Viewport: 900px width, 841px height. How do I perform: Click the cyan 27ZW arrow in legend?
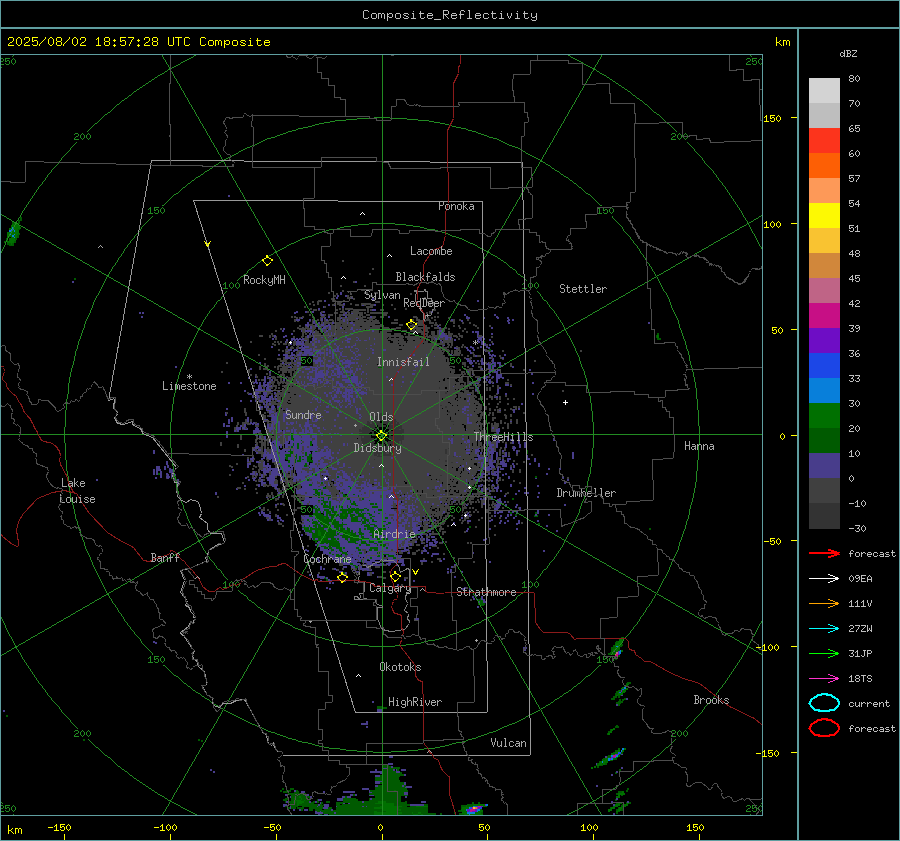(824, 629)
